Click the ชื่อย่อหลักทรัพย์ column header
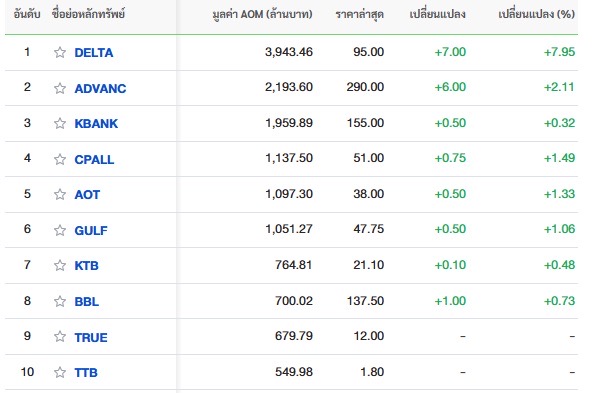Screen dimensions: 596x393 89,14
